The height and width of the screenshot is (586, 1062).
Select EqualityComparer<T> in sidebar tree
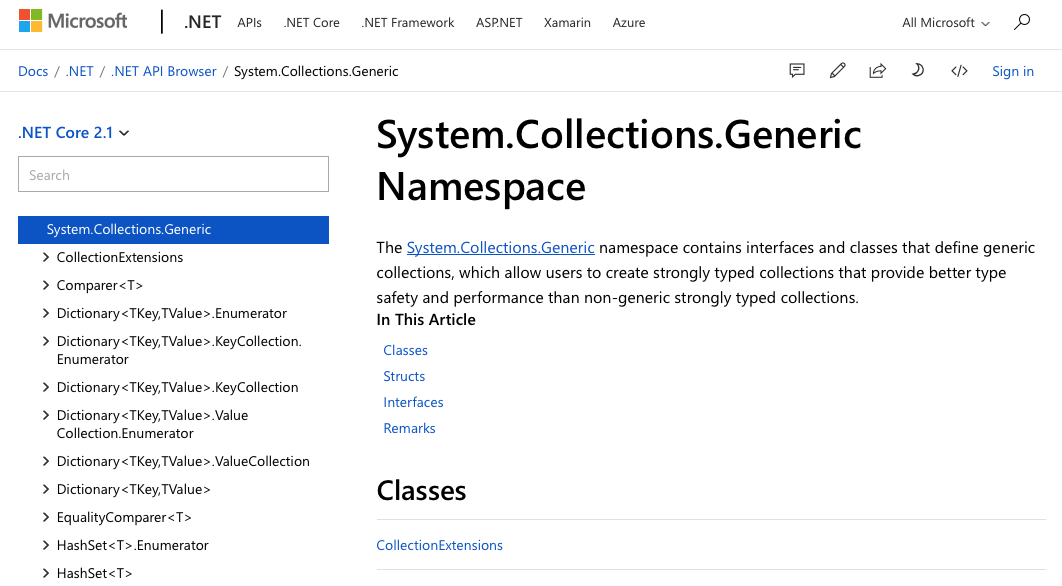point(124,518)
